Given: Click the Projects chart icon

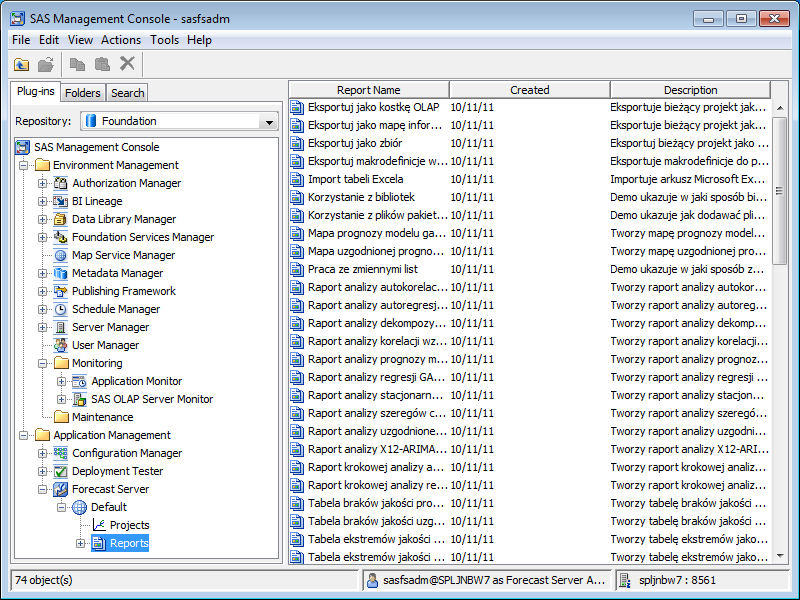Looking at the screenshot, I should coord(99,525).
